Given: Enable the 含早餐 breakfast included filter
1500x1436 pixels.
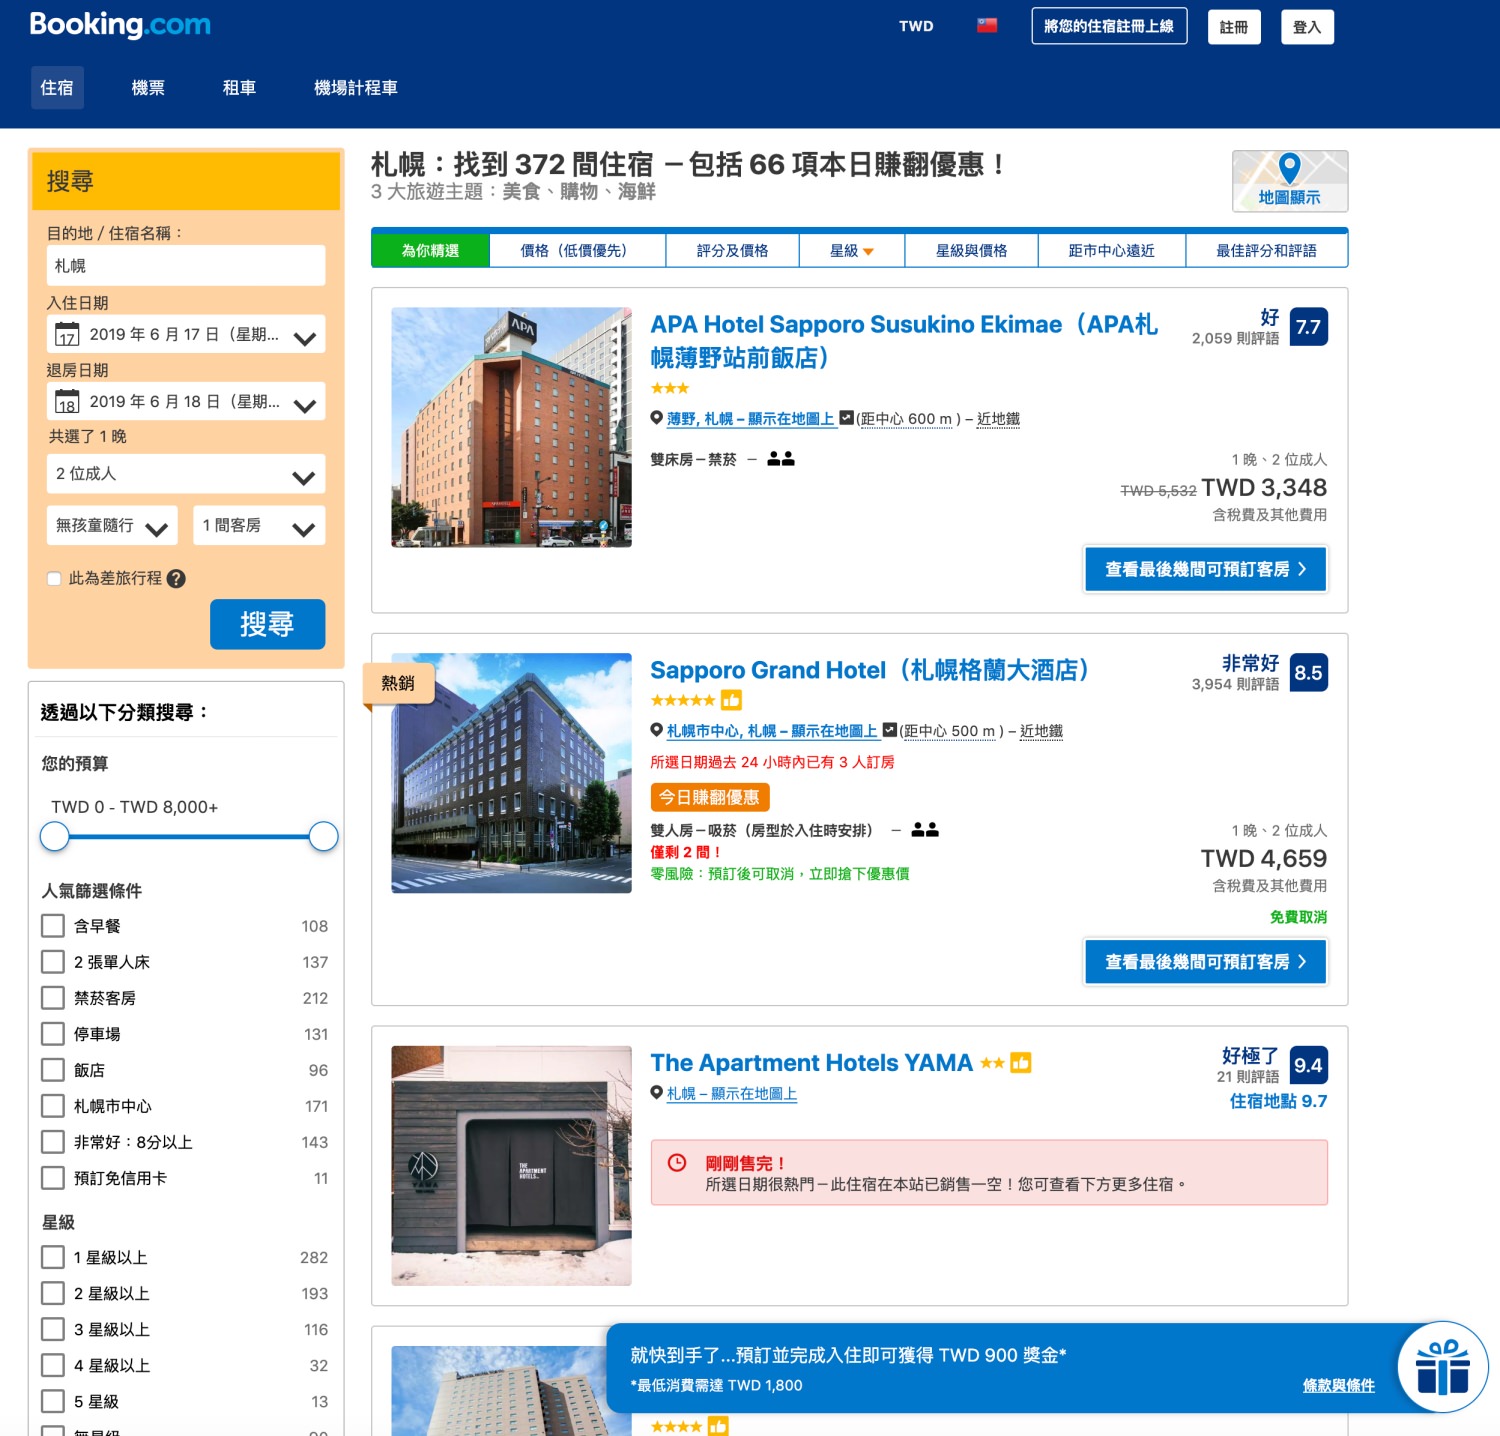Looking at the screenshot, I should point(53,926).
